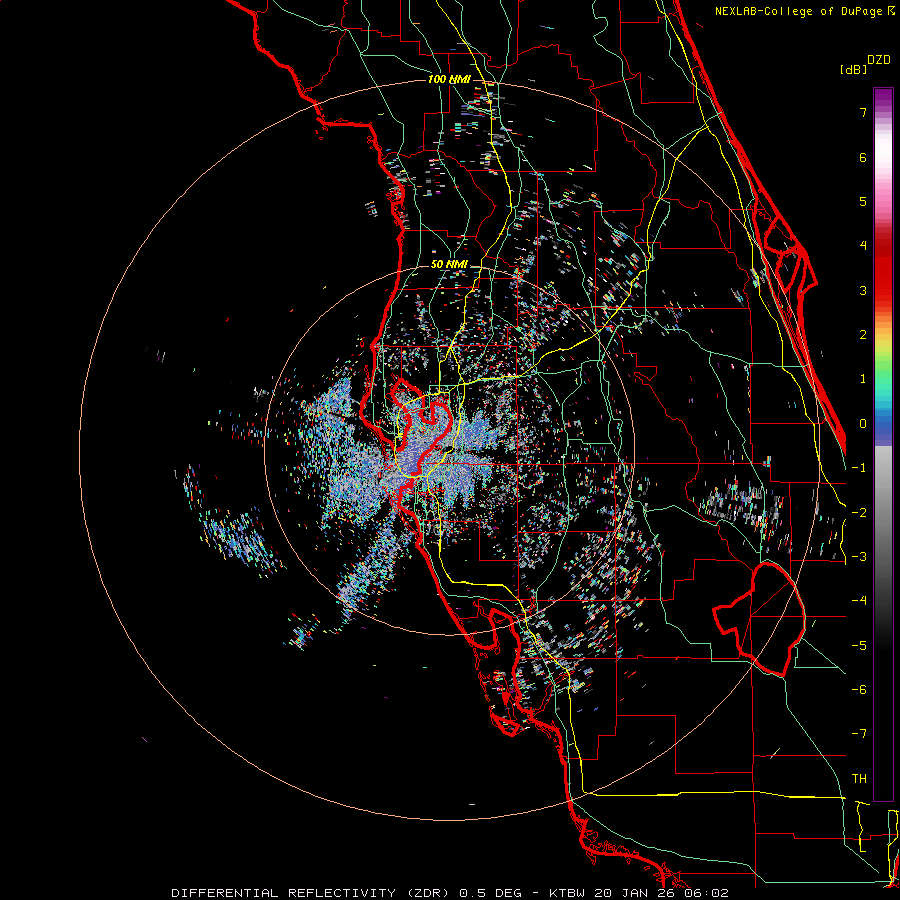
Task: Click the 20 JAN 26 06:02 timestamp
Action: point(661,893)
